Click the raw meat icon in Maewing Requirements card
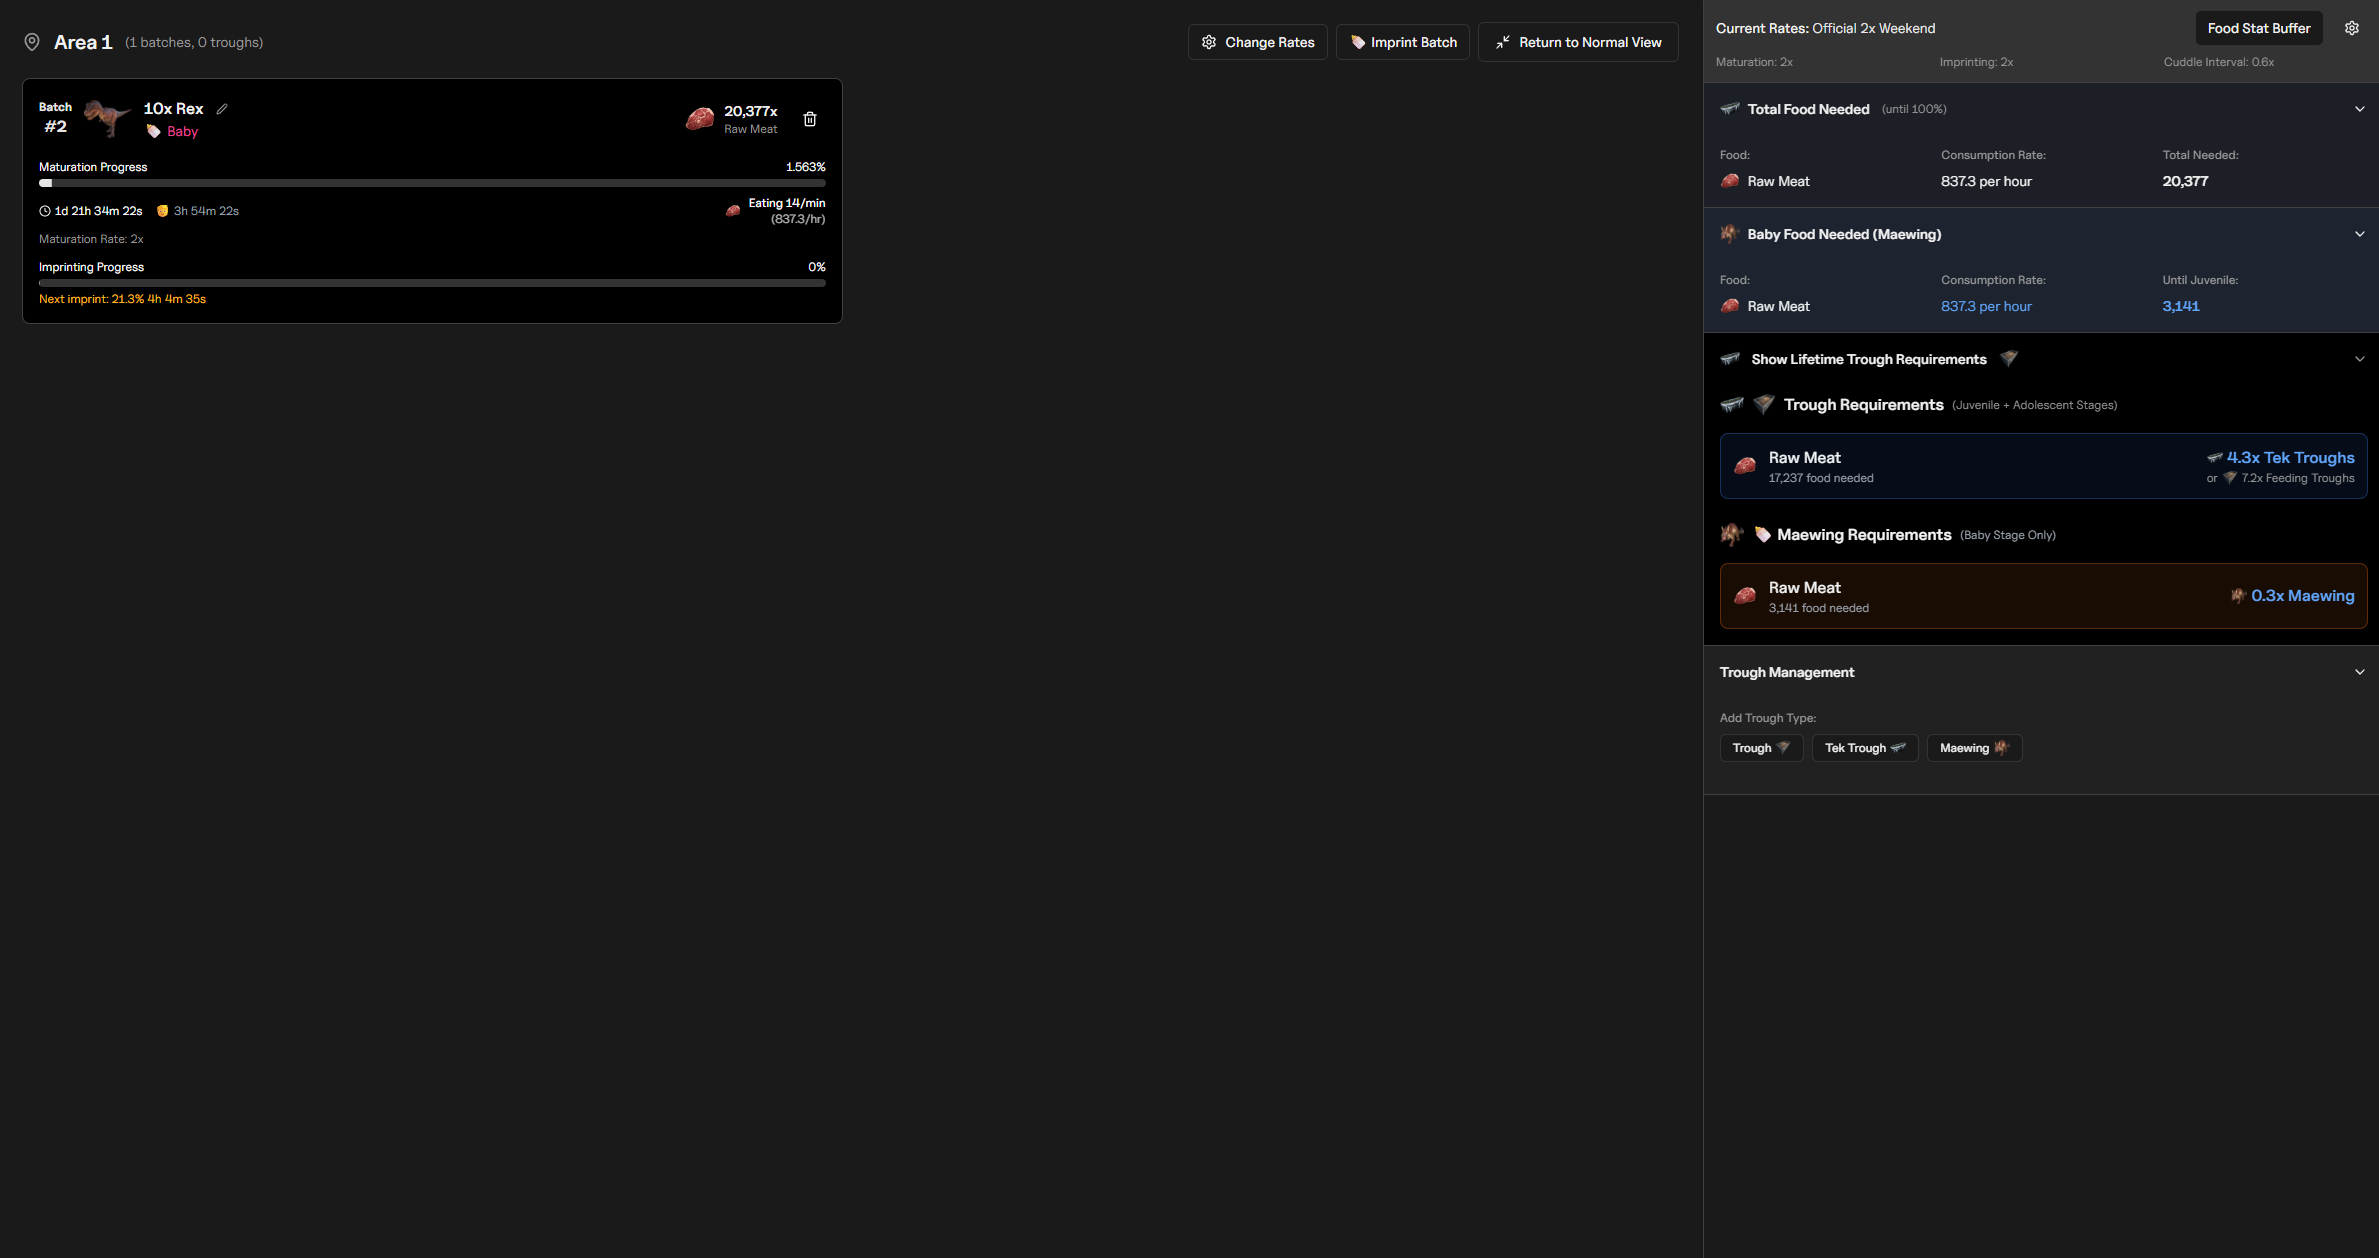2379x1258 pixels. [x=1745, y=596]
